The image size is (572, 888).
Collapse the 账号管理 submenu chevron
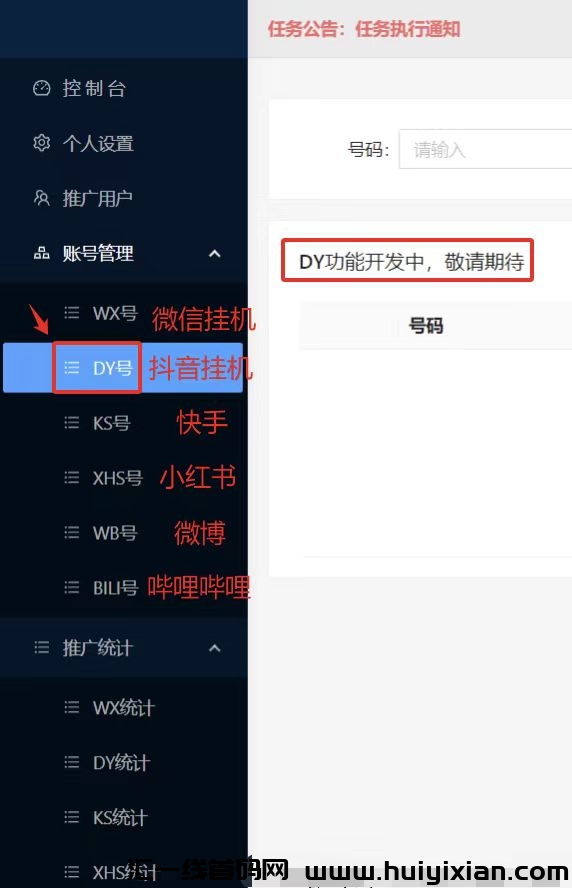pos(215,253)
